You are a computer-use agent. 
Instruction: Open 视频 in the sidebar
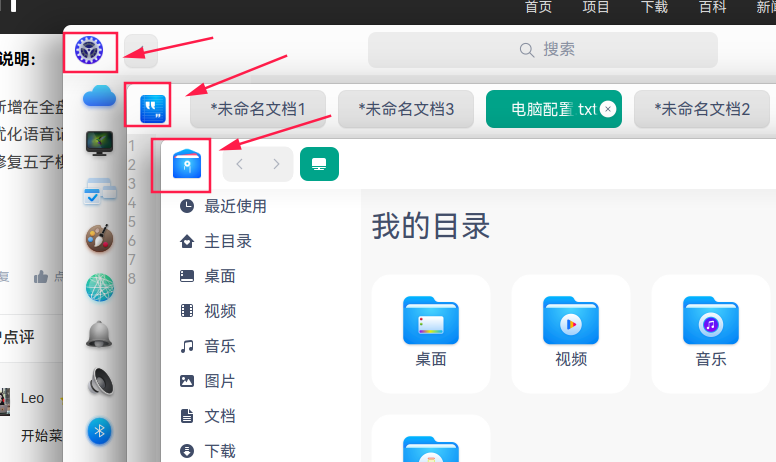pyautogui.click(x=207, y=311)
